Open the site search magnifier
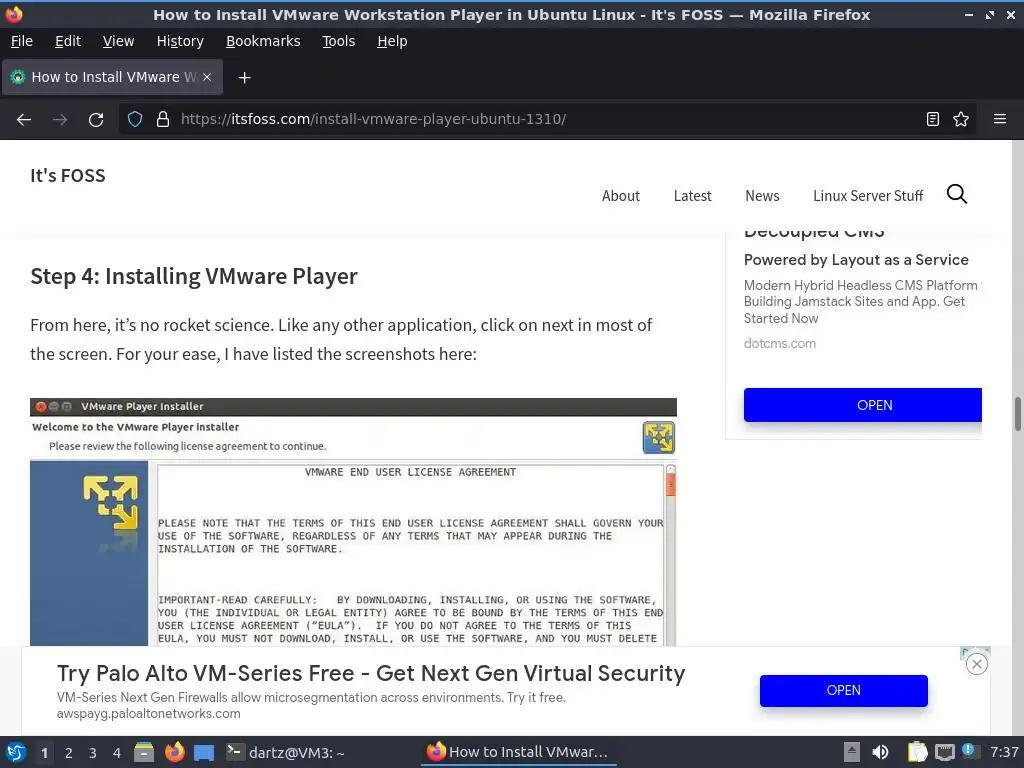The width and height of the screenshot is (1024, 768). click(x=957, y=194)
